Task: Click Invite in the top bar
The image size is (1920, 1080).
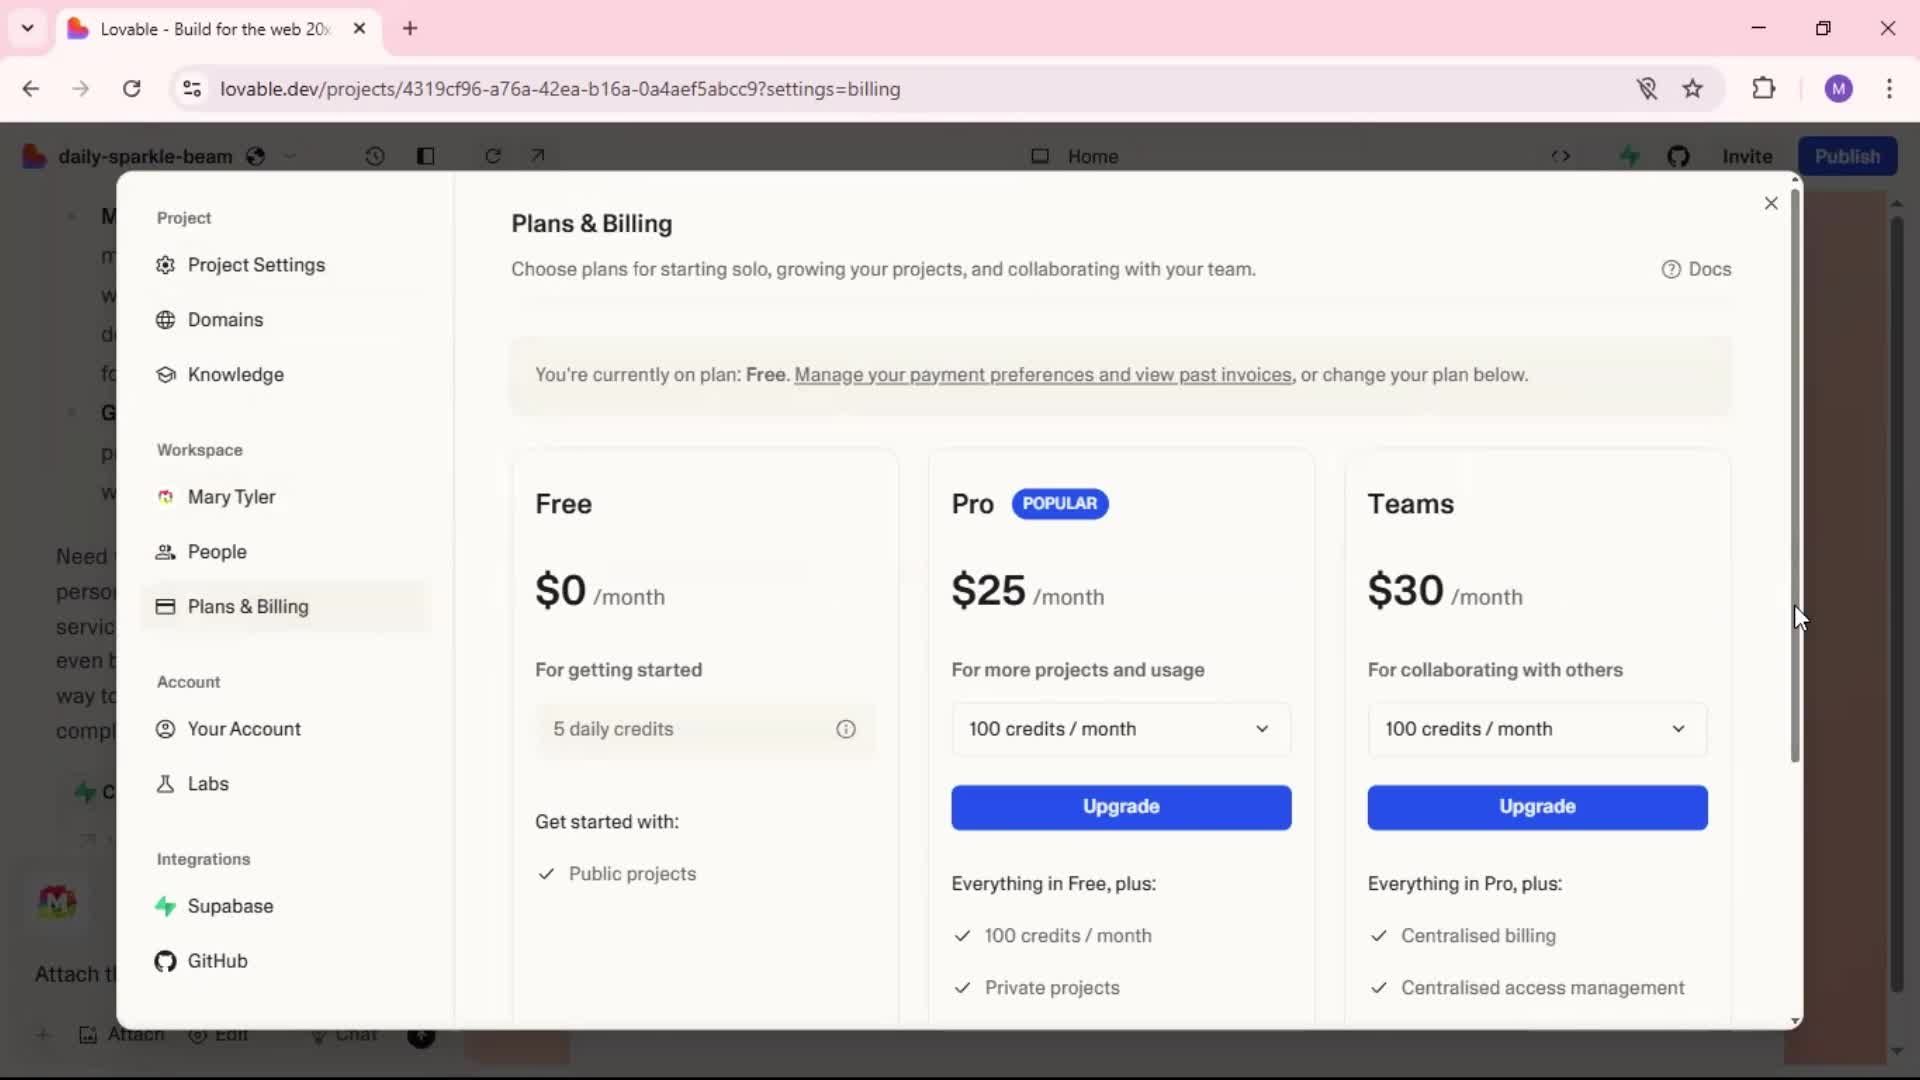Action: (x=1747, y=156)
